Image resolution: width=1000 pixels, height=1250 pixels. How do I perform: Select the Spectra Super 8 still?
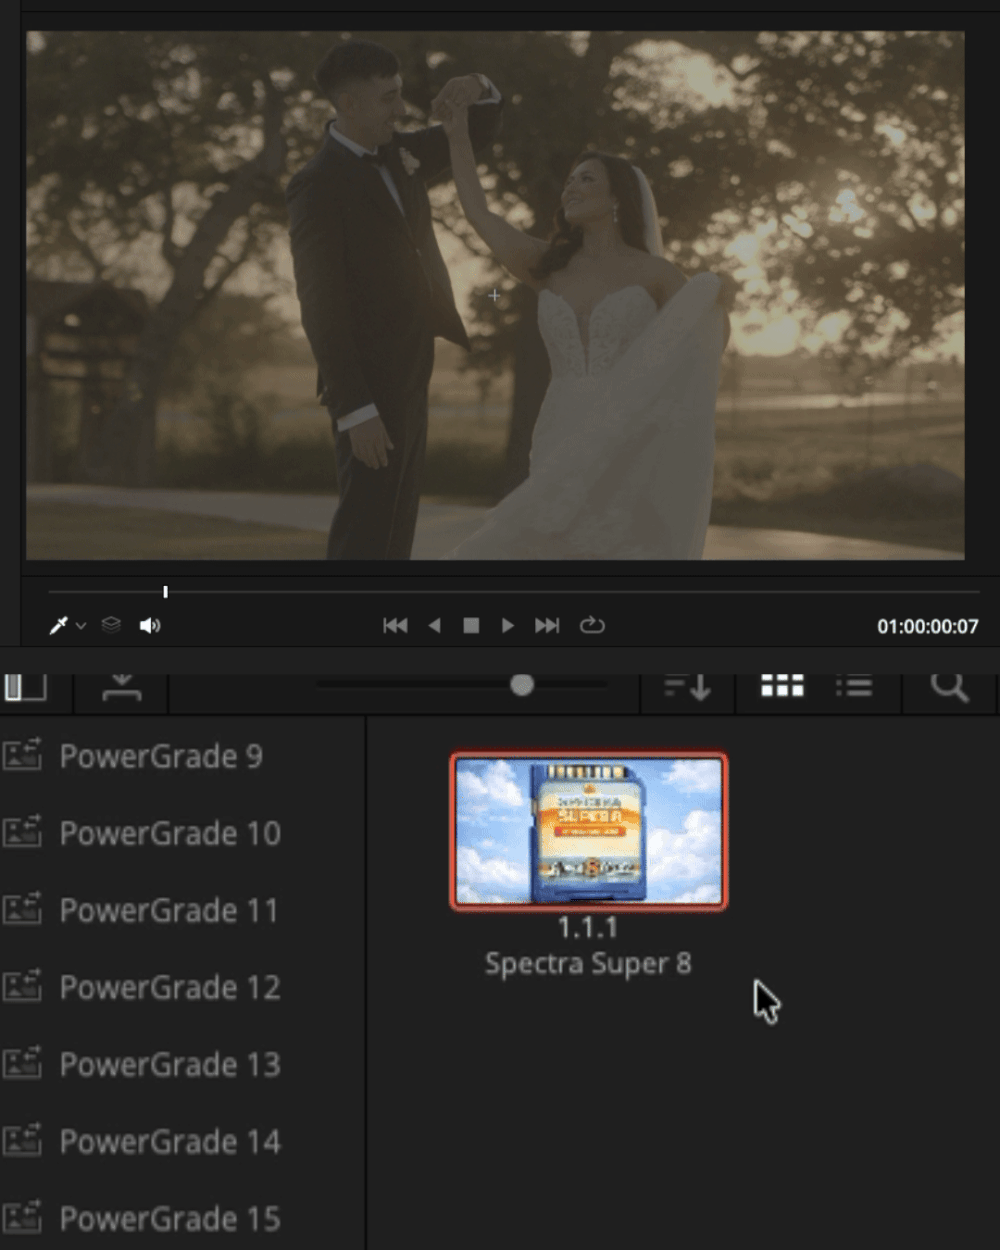tap(588, 830)
